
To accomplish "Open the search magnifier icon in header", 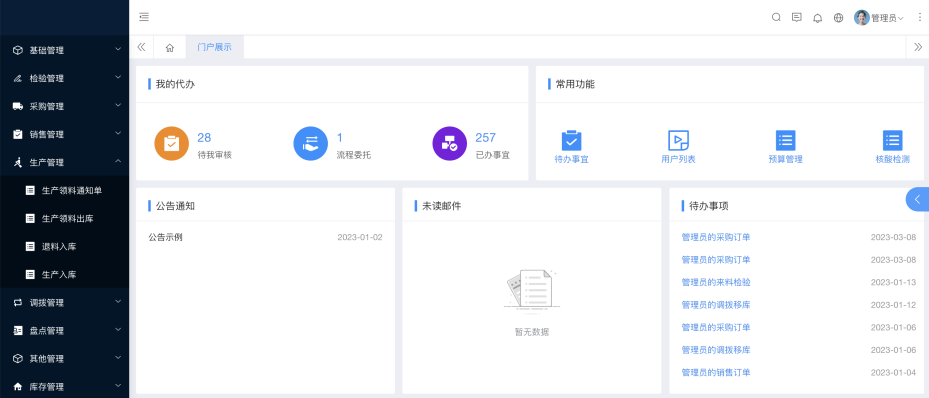I will point(776,17).
